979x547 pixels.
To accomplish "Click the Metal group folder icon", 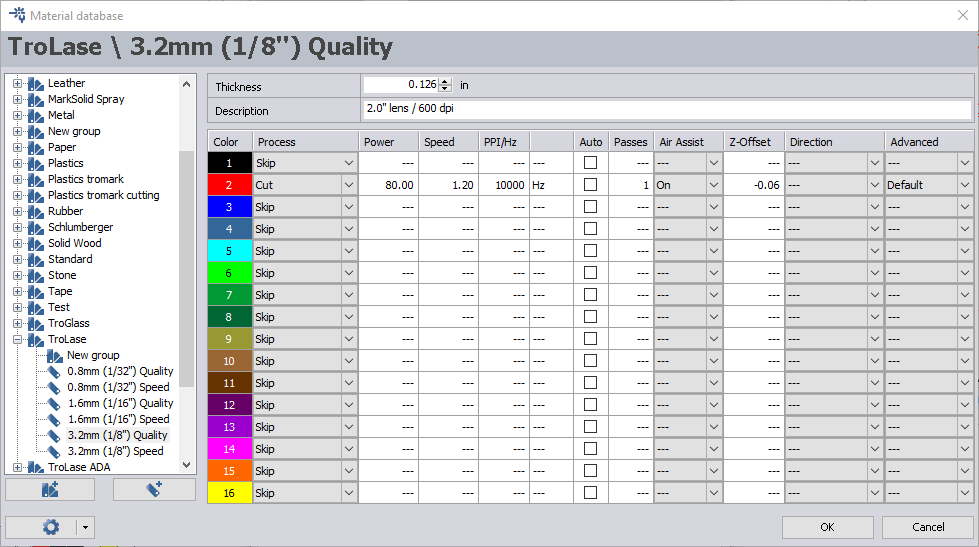I will (x=36, y=116).
